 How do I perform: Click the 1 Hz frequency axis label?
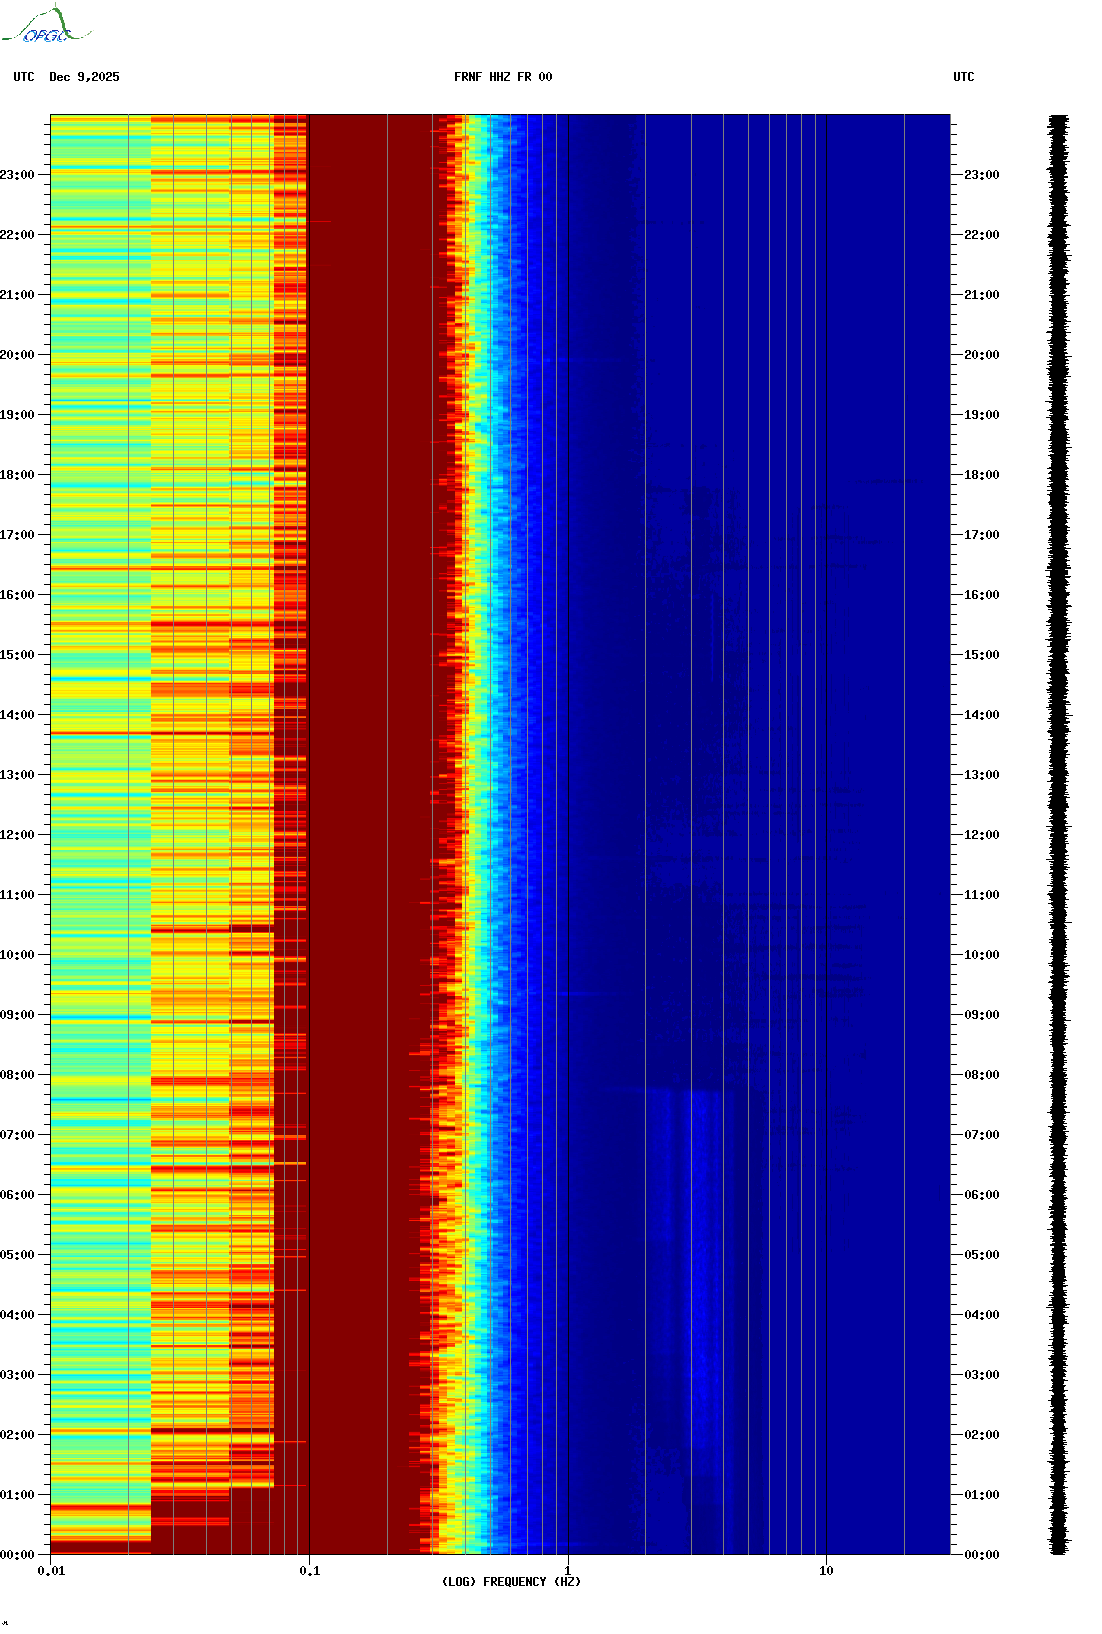click(568, 1571)
